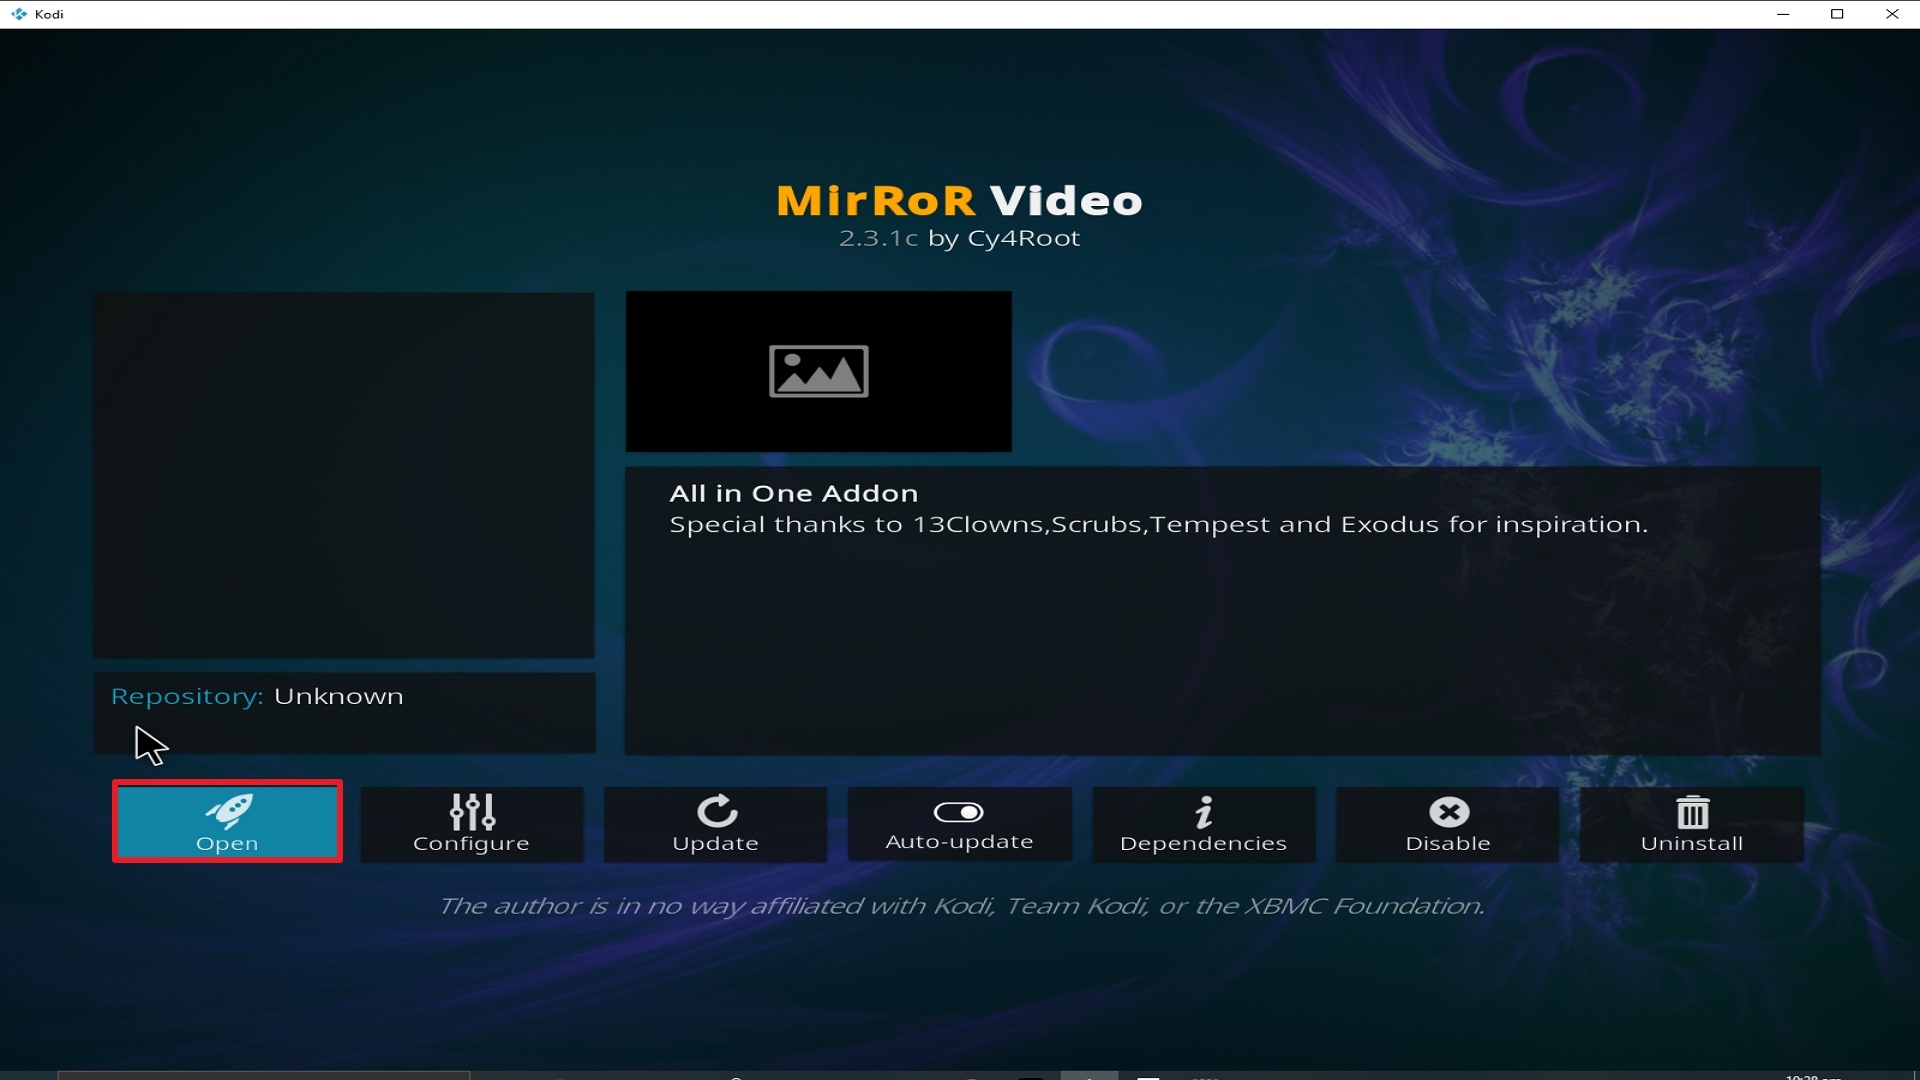Disable the MirRoR Video addon

(1447, 824)
